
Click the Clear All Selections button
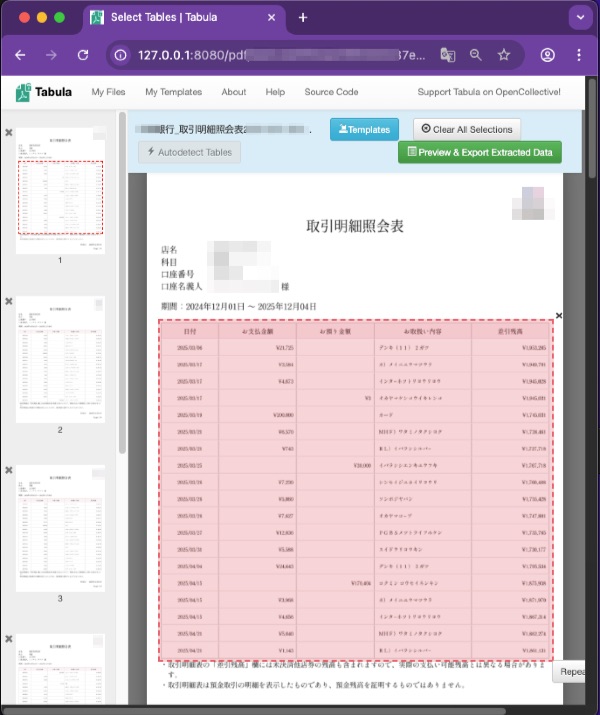(x=466, y=129)
